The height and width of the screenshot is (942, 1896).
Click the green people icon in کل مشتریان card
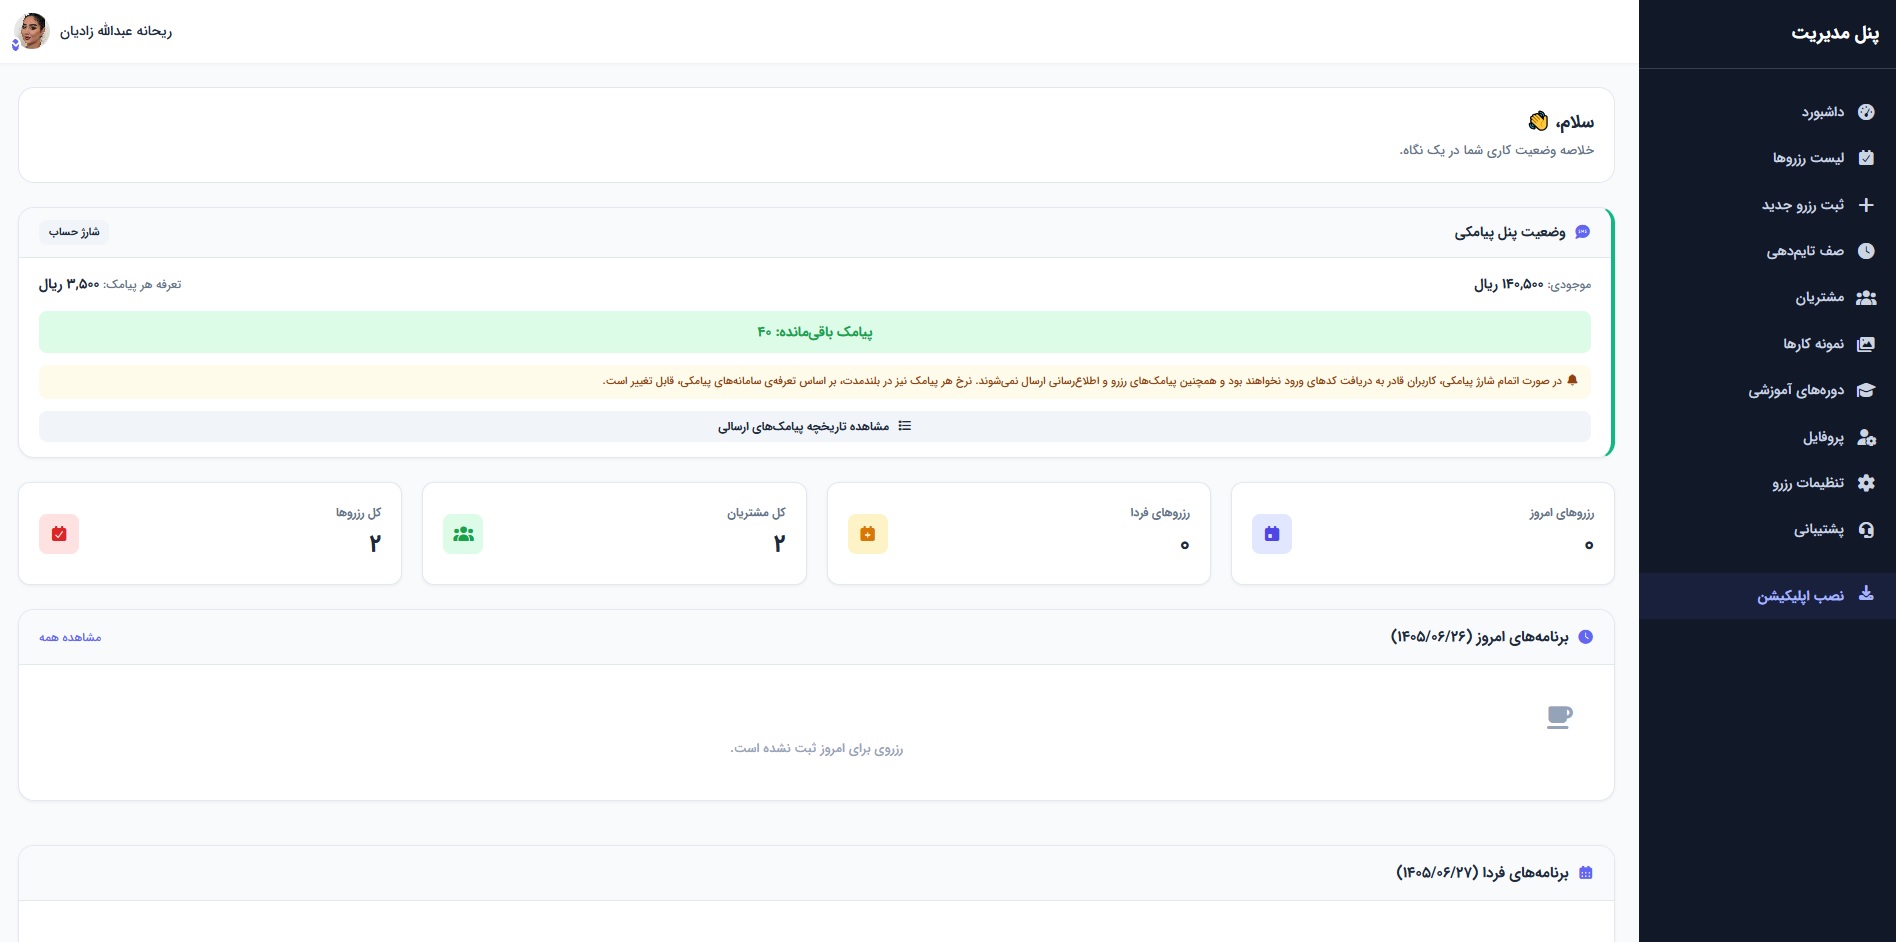pos(463,534)
